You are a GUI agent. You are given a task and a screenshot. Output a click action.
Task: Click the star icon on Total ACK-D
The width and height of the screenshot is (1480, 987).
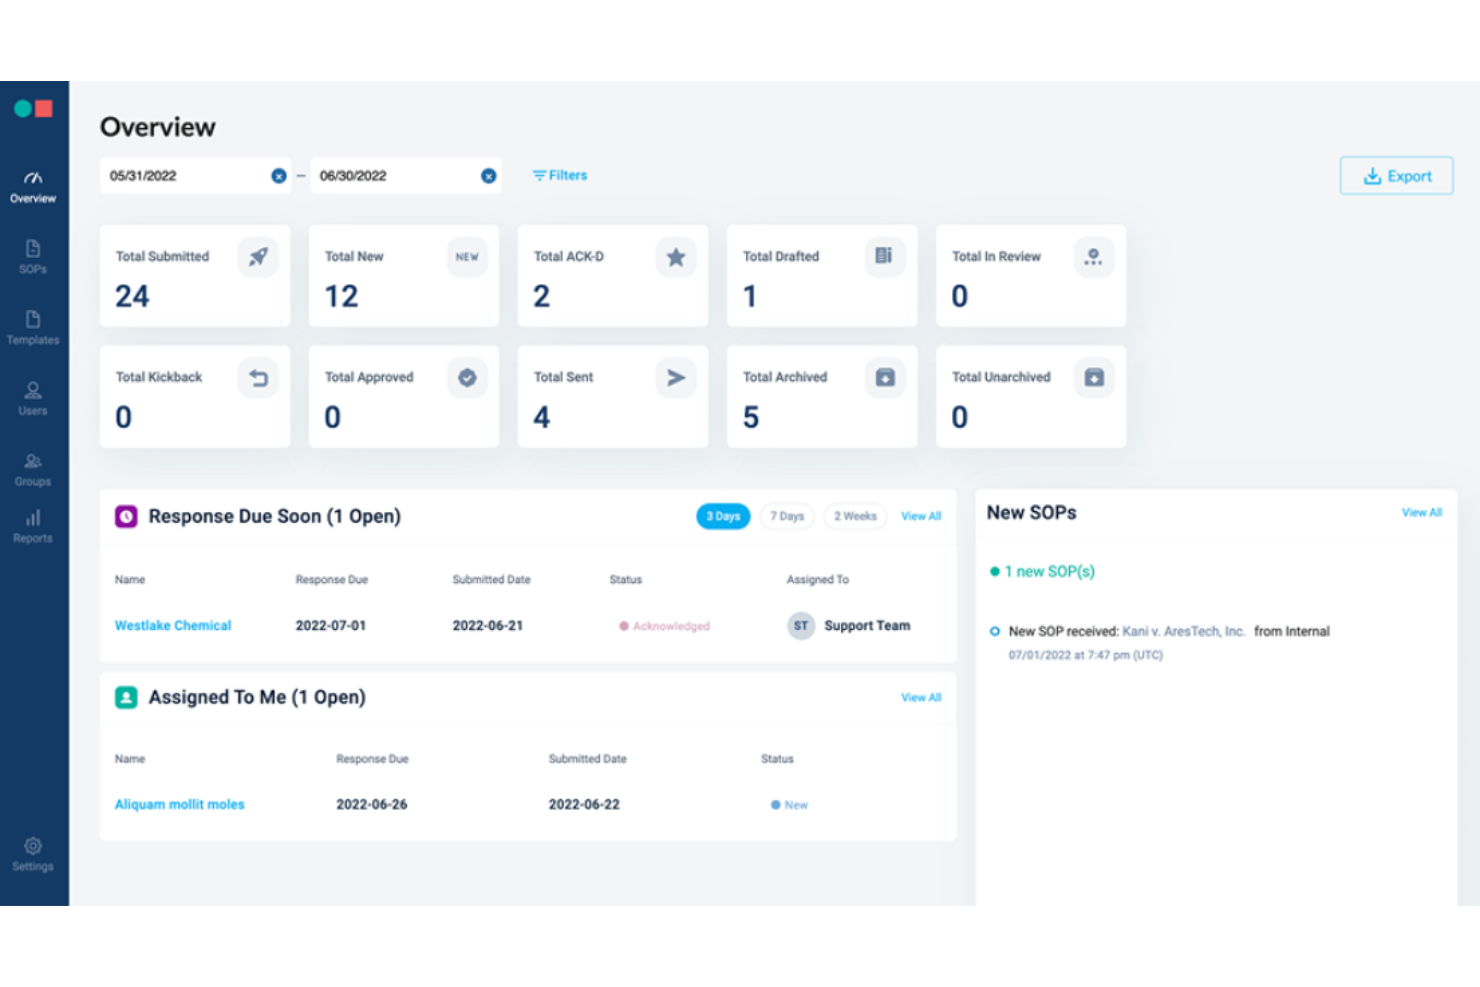tap(676, 257)
